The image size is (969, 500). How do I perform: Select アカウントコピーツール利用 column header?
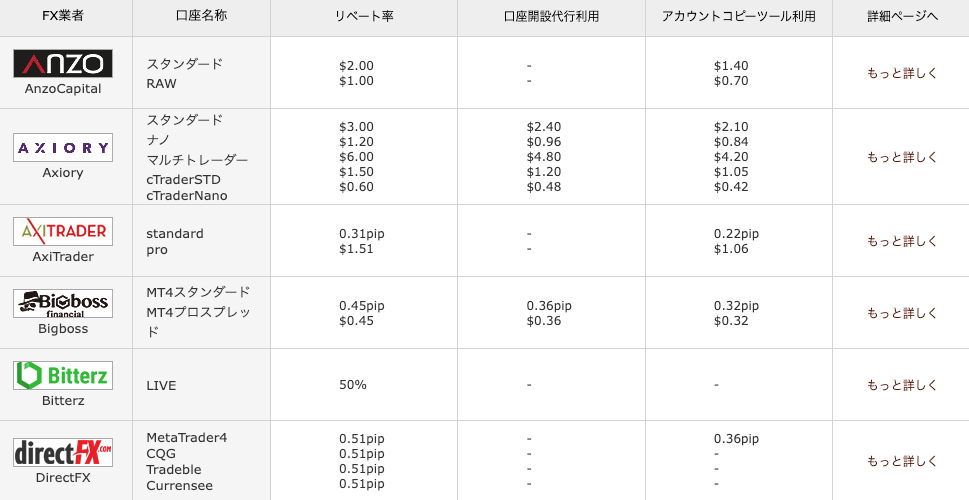738,18
